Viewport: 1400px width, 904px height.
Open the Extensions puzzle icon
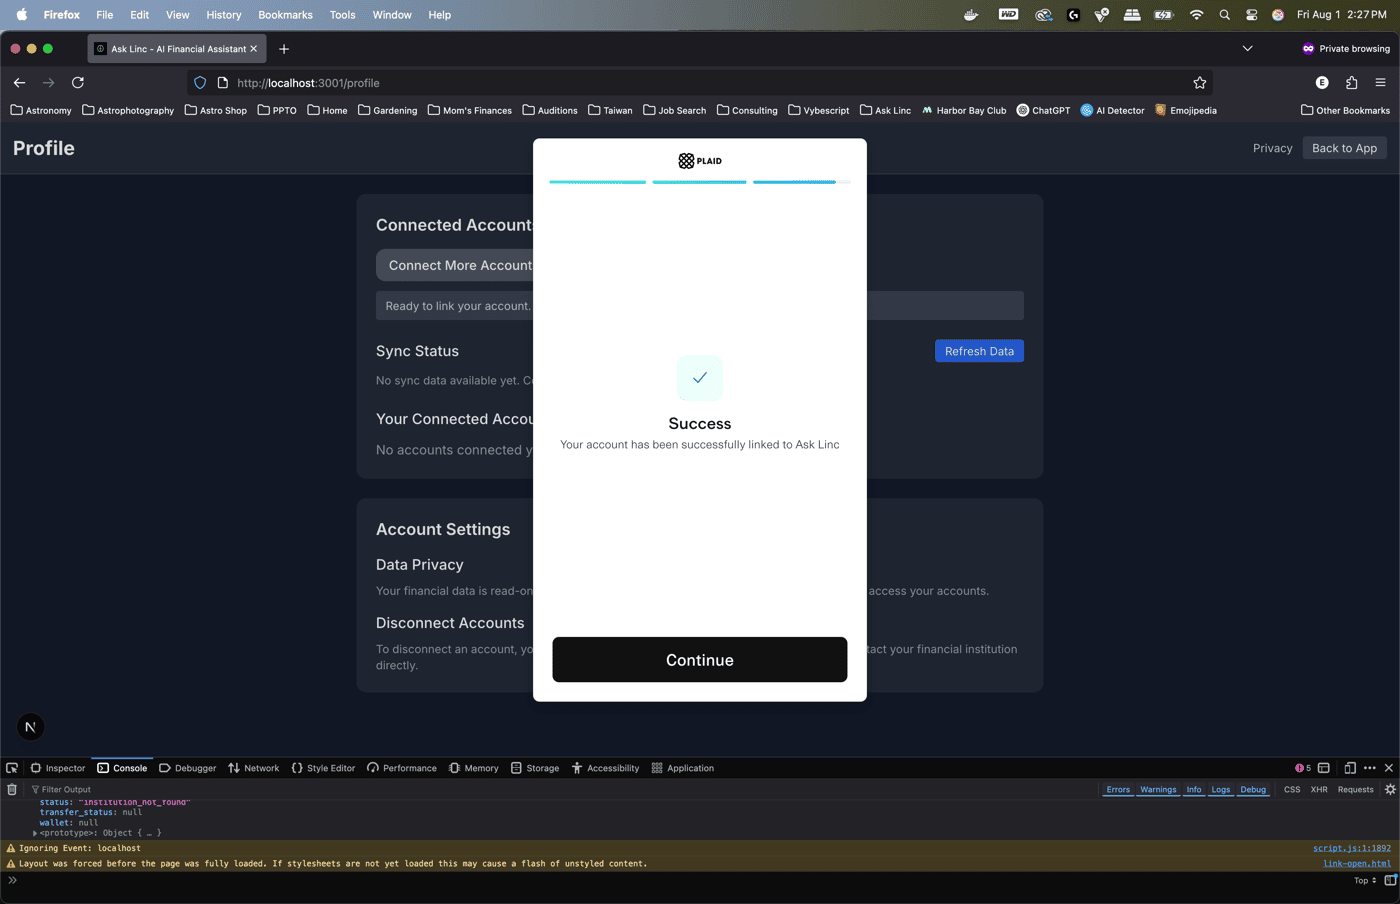click(1351, 83)
